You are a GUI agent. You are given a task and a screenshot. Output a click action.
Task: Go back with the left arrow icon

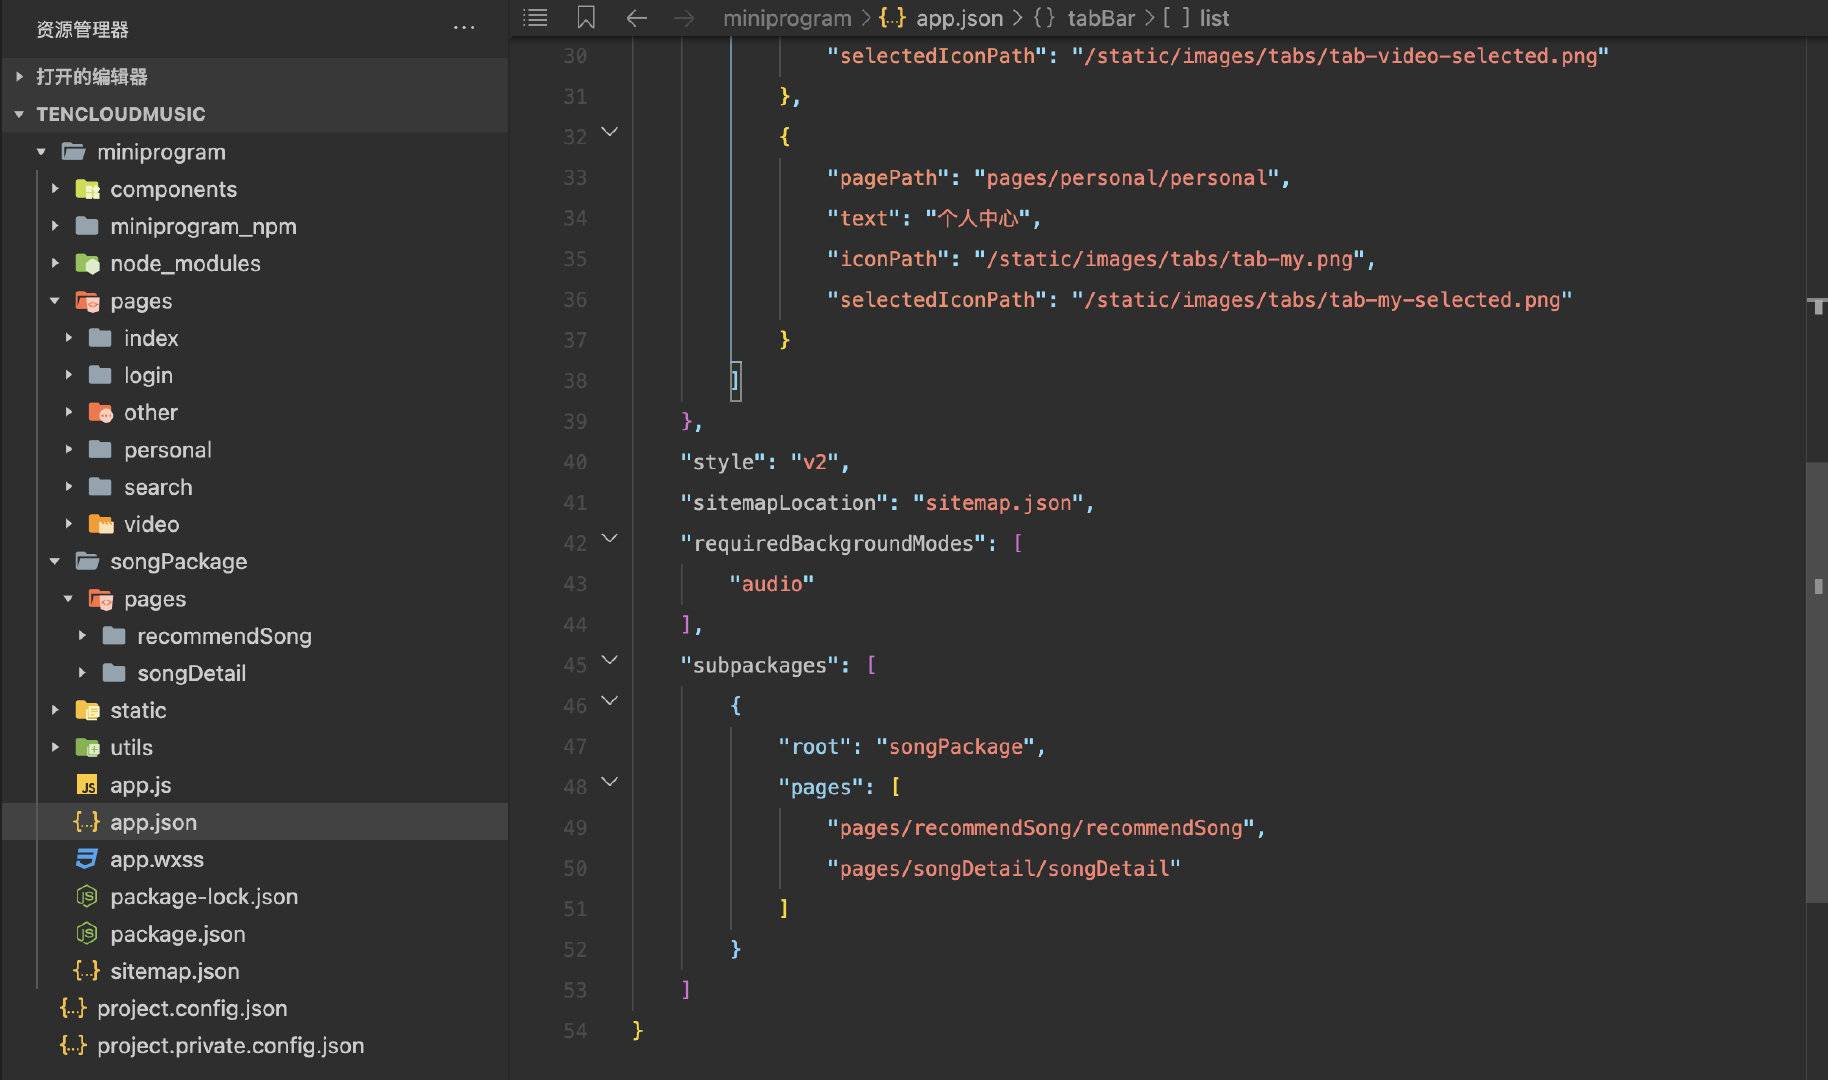pos(636,18)
